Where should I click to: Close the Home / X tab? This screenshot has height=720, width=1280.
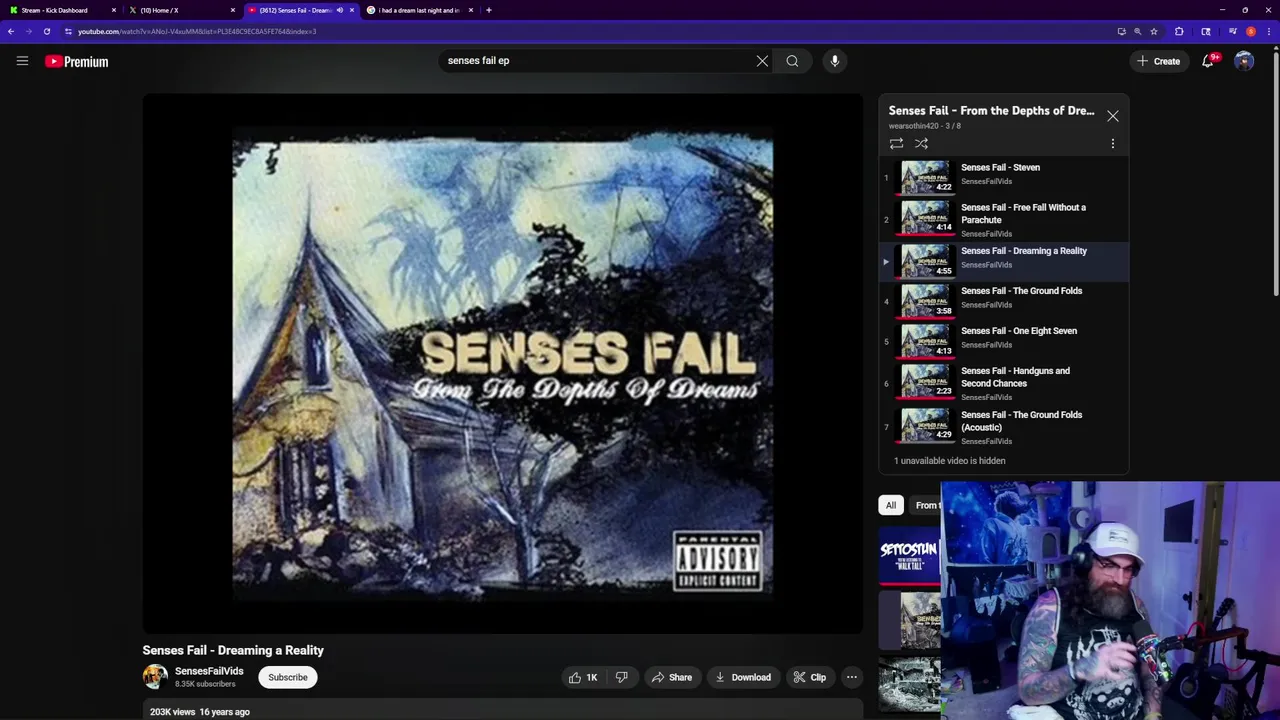233,10
